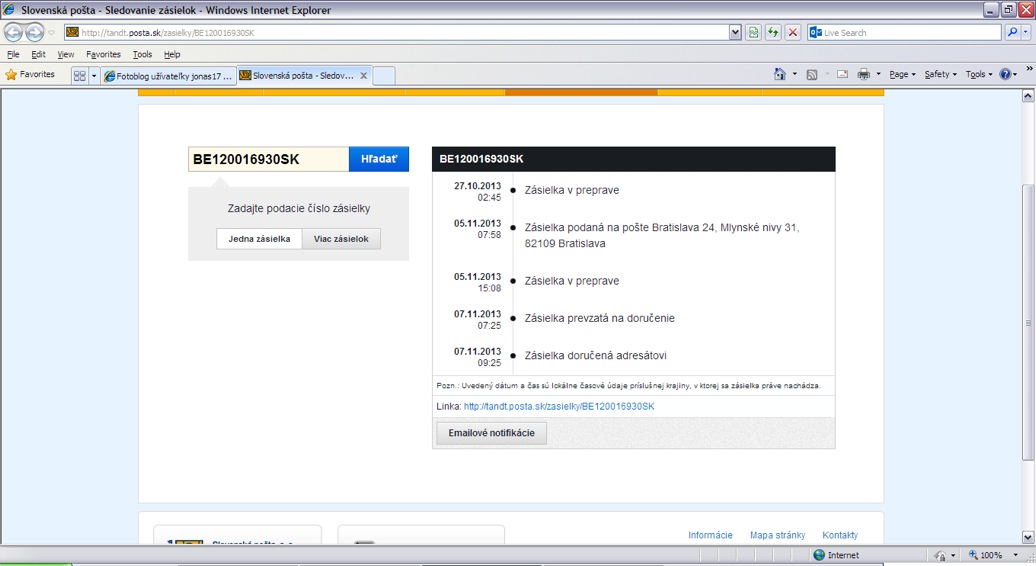1036x566 pixels.
Task: Open the Favorites menu in menu bar
Action: tap(103, 54)
